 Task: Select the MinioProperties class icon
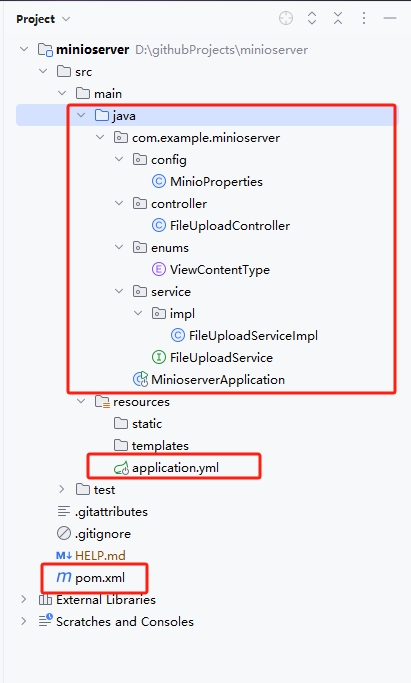[158, 181]
